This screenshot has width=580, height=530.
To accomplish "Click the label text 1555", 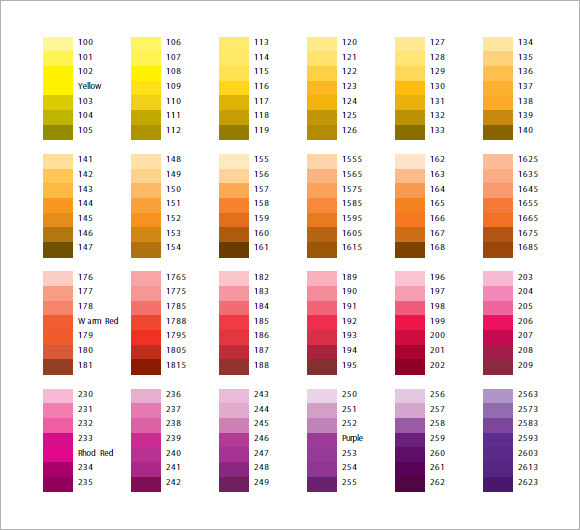I will pyautogui.click(x=352, y=159).
